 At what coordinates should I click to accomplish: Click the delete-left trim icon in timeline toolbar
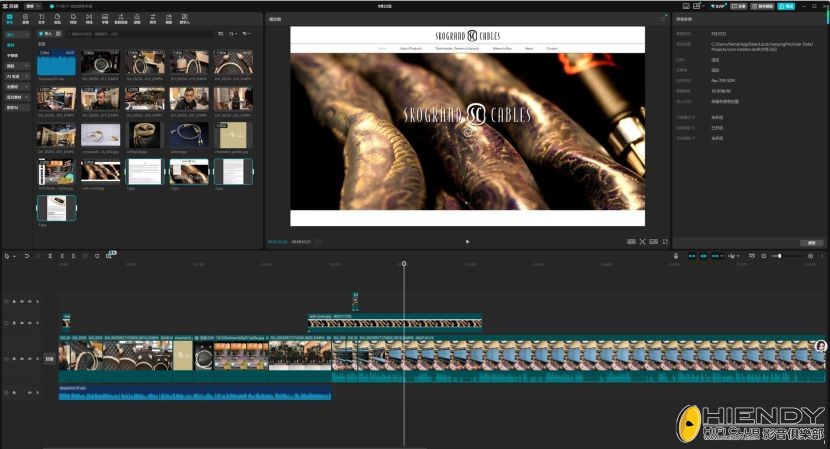coord(62,256)
